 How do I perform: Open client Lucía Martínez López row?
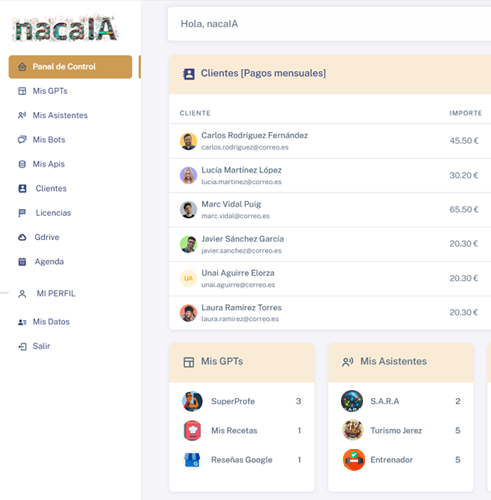point(330,175)
